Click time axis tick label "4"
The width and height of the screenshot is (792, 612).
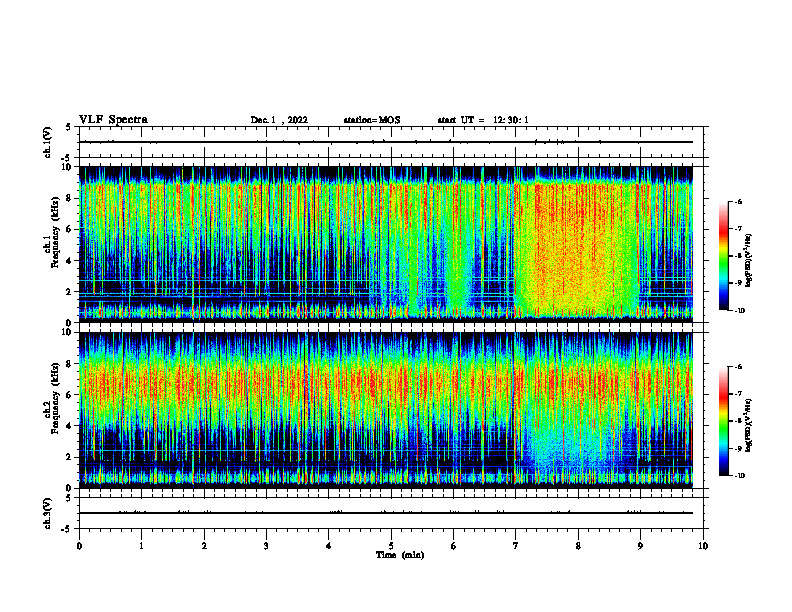coord(329,546)
